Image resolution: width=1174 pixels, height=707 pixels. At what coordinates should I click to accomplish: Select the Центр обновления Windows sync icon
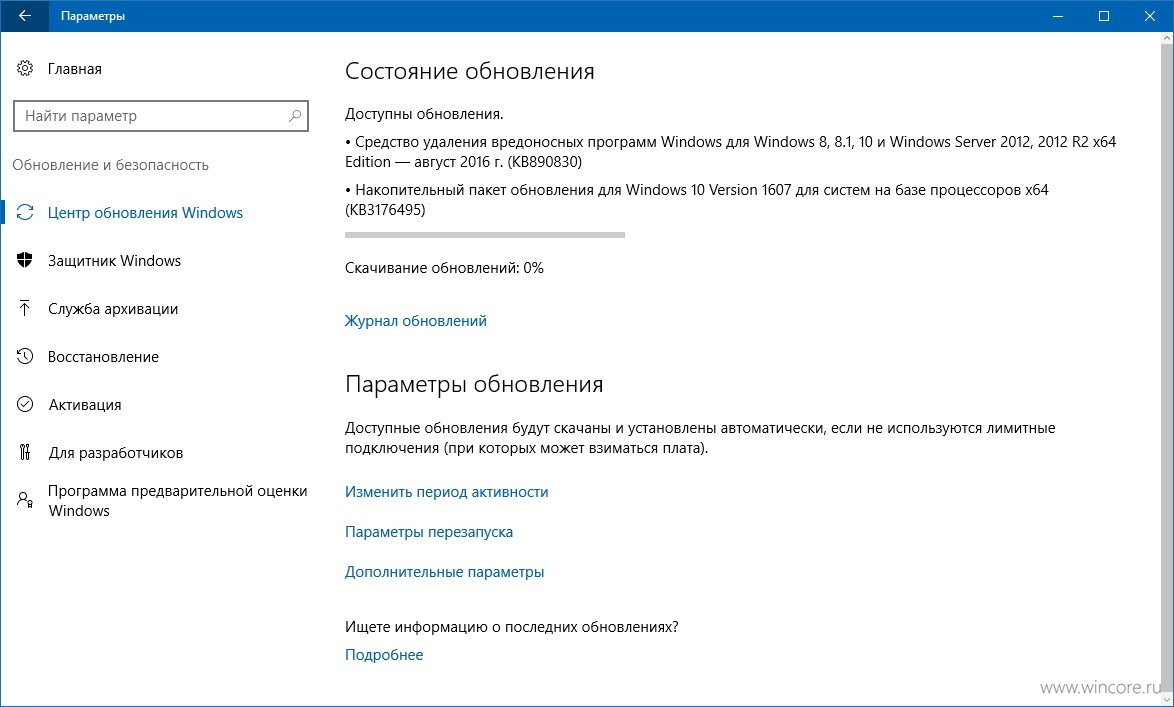[x=25, y=213]
